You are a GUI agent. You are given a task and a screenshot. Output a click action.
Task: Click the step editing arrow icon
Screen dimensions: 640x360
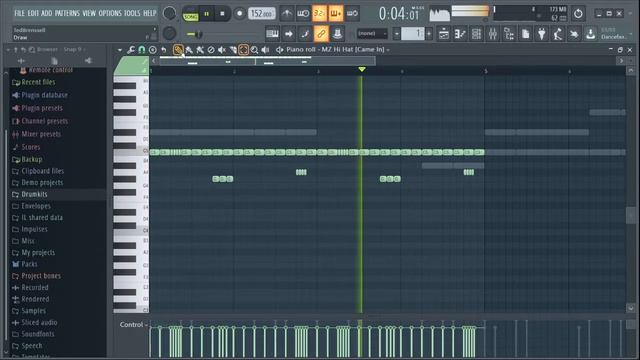pyautogui.click(x=289, y=34)
